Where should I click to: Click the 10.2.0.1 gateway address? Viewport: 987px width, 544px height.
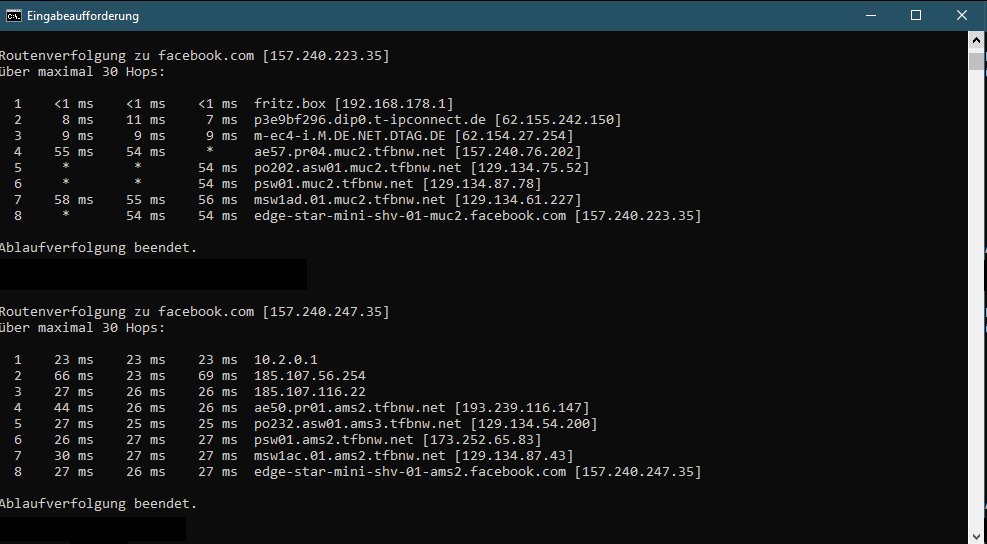click(286, 360)
